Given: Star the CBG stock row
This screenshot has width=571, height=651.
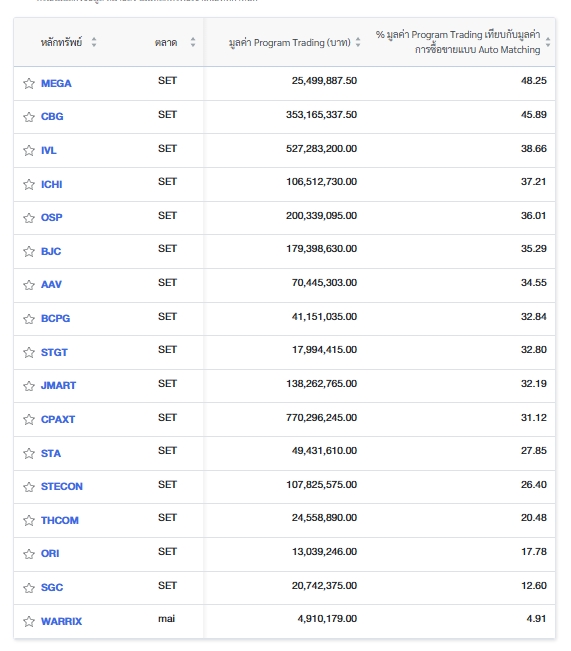Looking at the screenshot, I should [x=29, y=117].
